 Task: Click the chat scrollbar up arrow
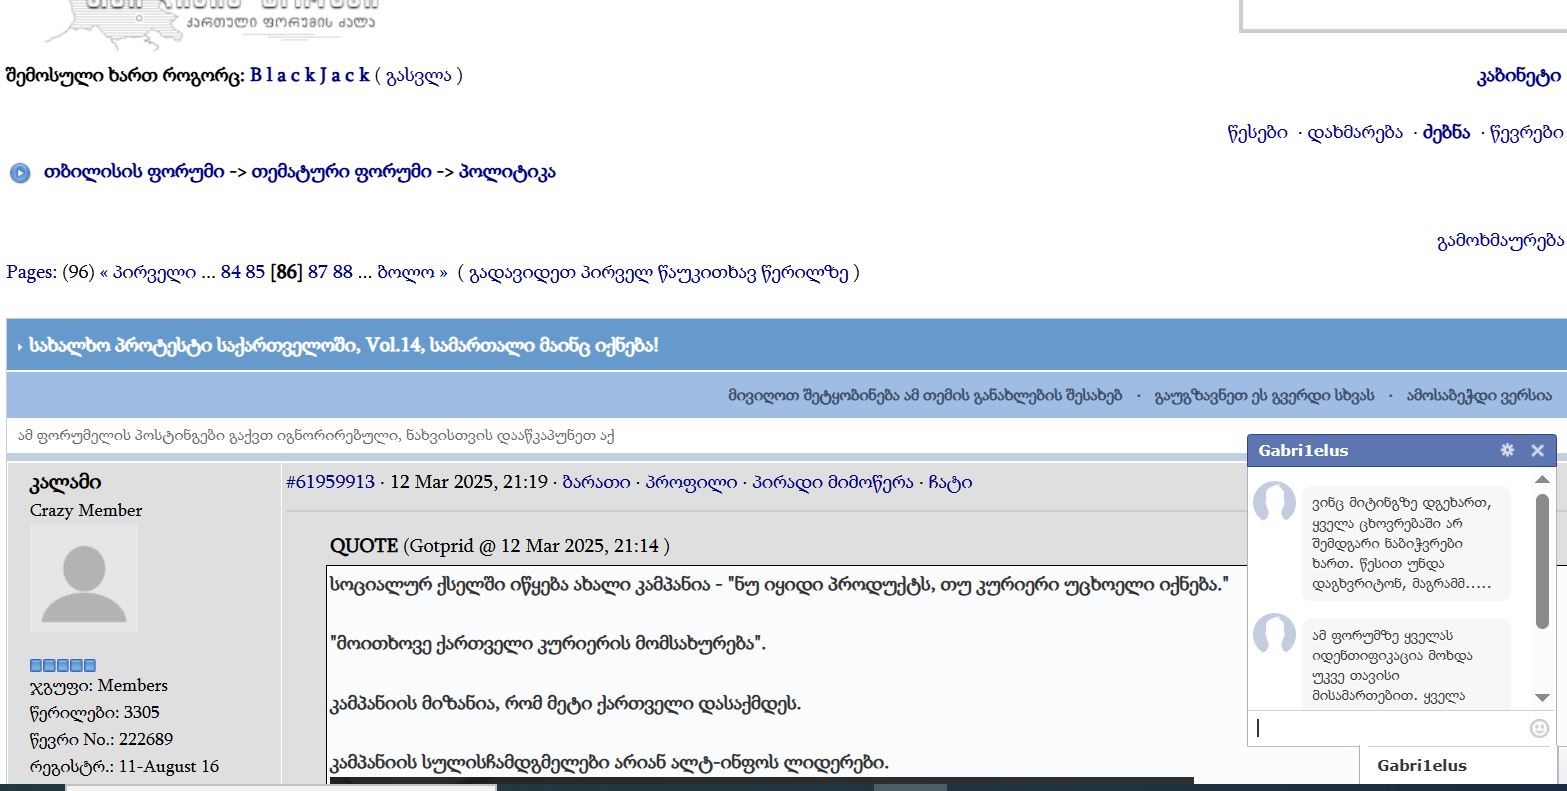coord(1542,480)
